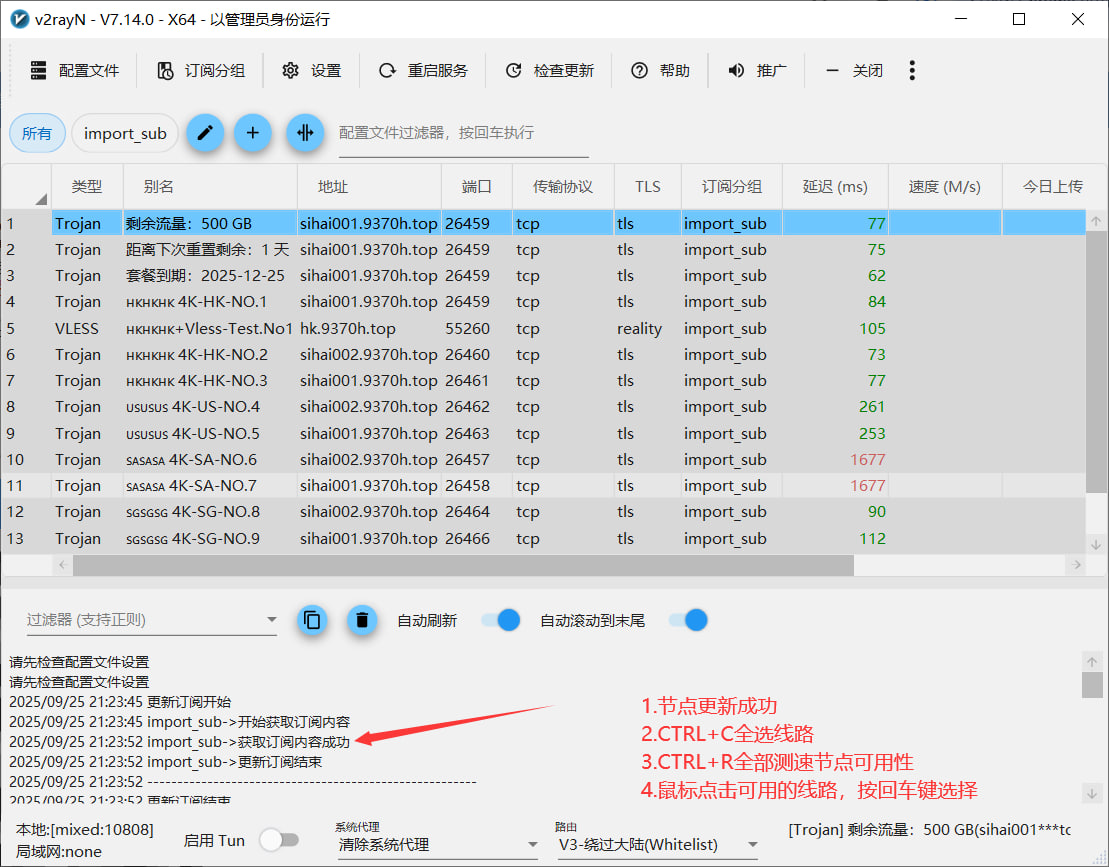Click the pencil edit subscription group icon
This screenshot has height=867, width=1109.
click(x=205, y=133)
